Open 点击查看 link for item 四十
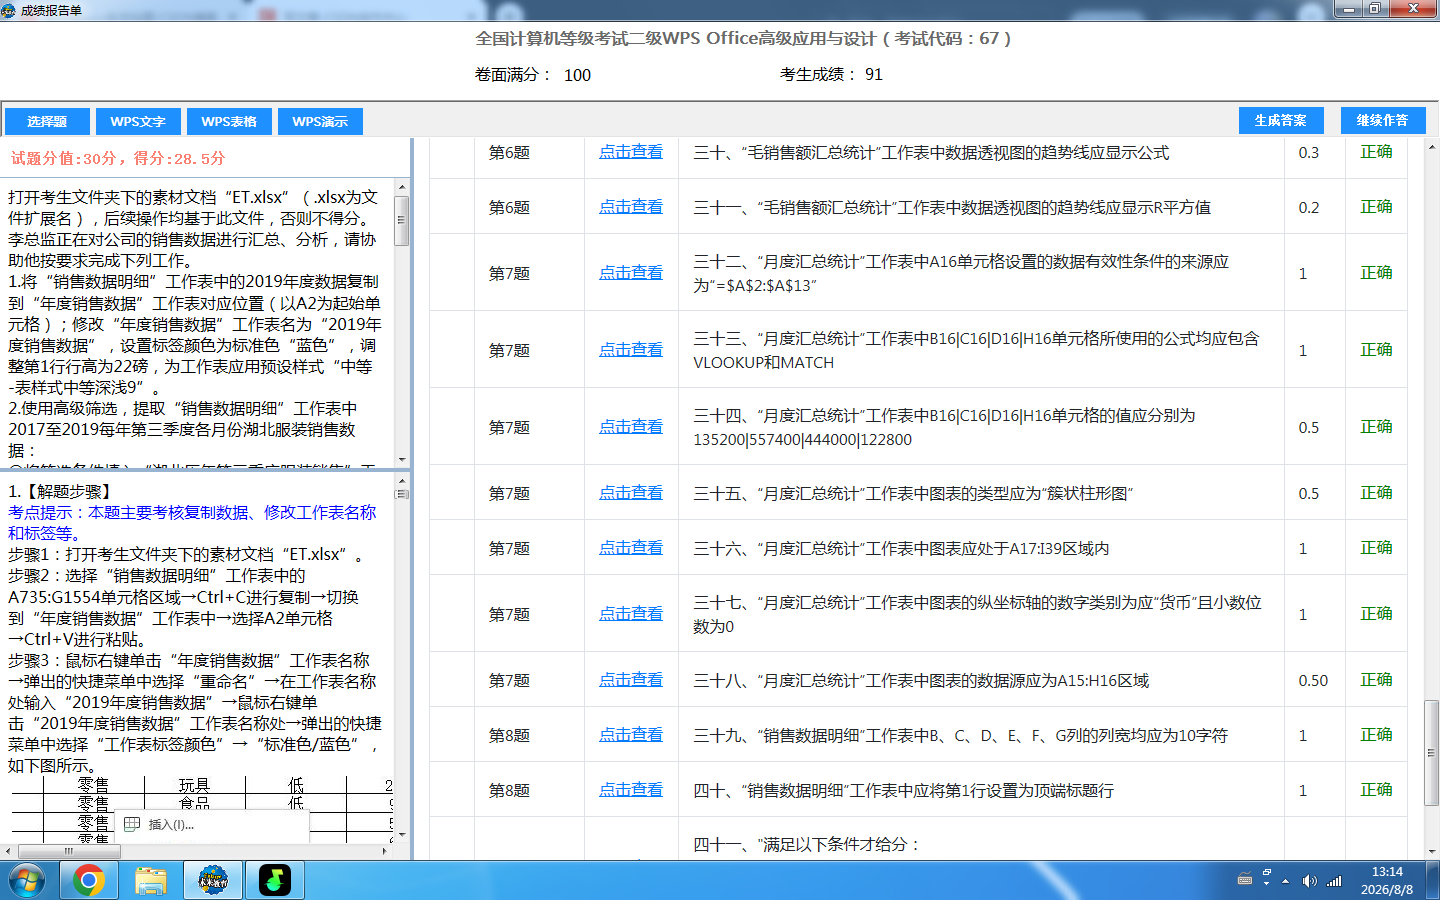1440x900 pixels. pos(631,790)
